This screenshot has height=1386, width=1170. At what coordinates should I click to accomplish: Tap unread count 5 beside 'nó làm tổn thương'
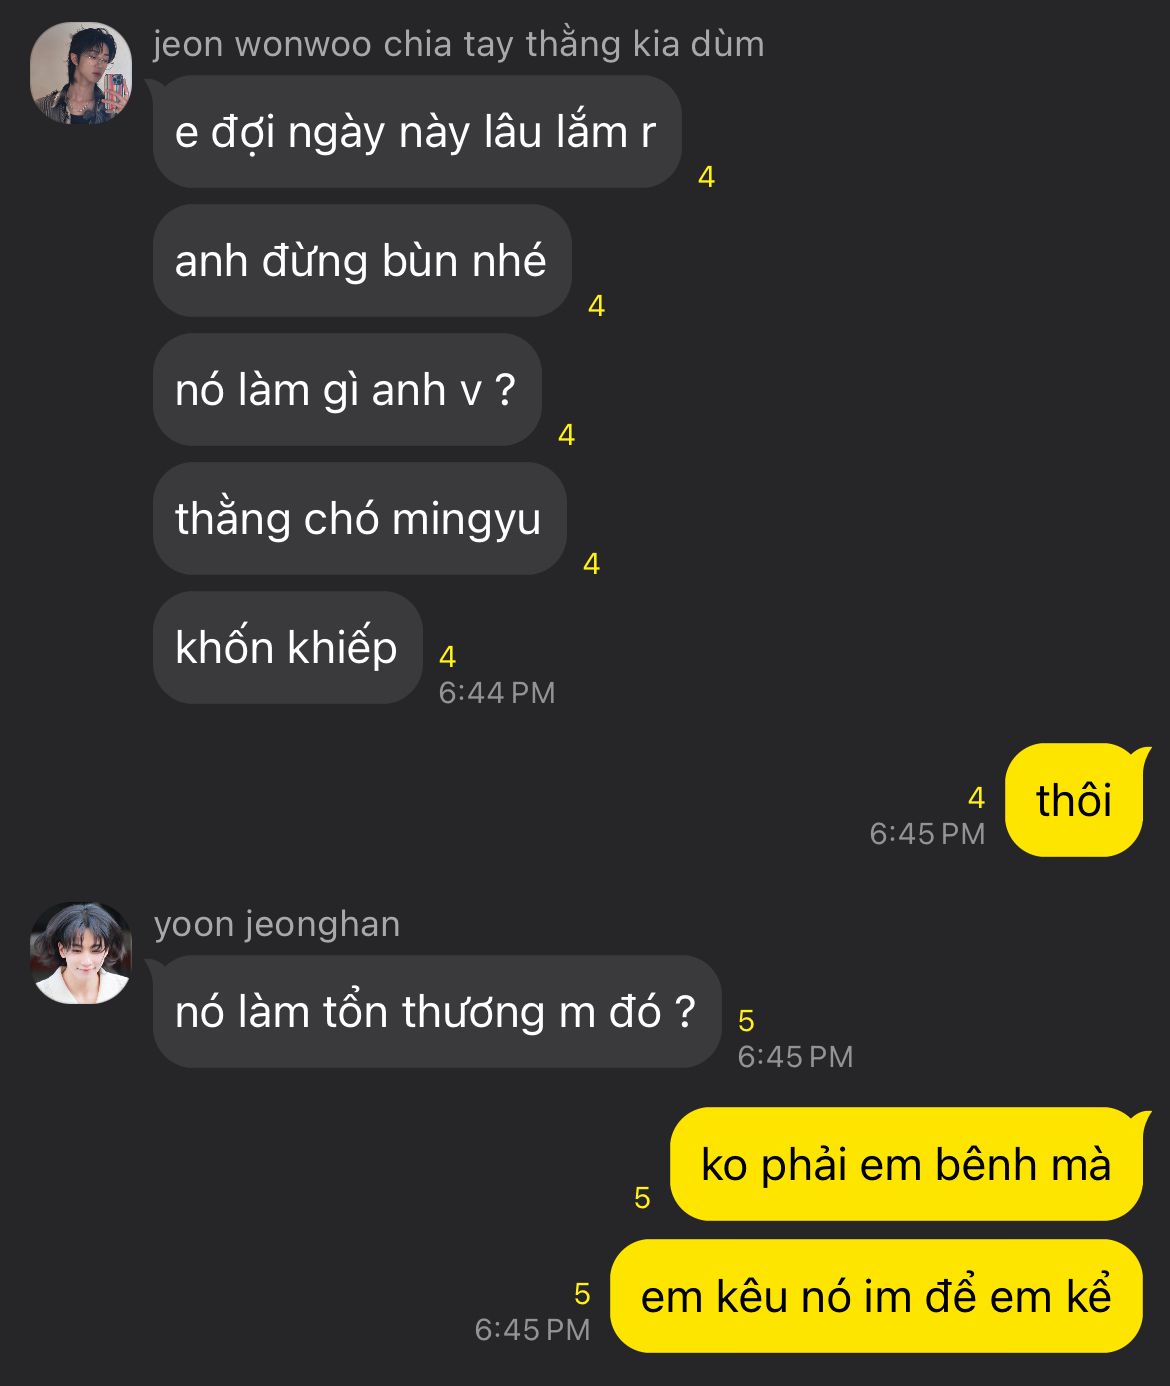tap(746, 1021)
